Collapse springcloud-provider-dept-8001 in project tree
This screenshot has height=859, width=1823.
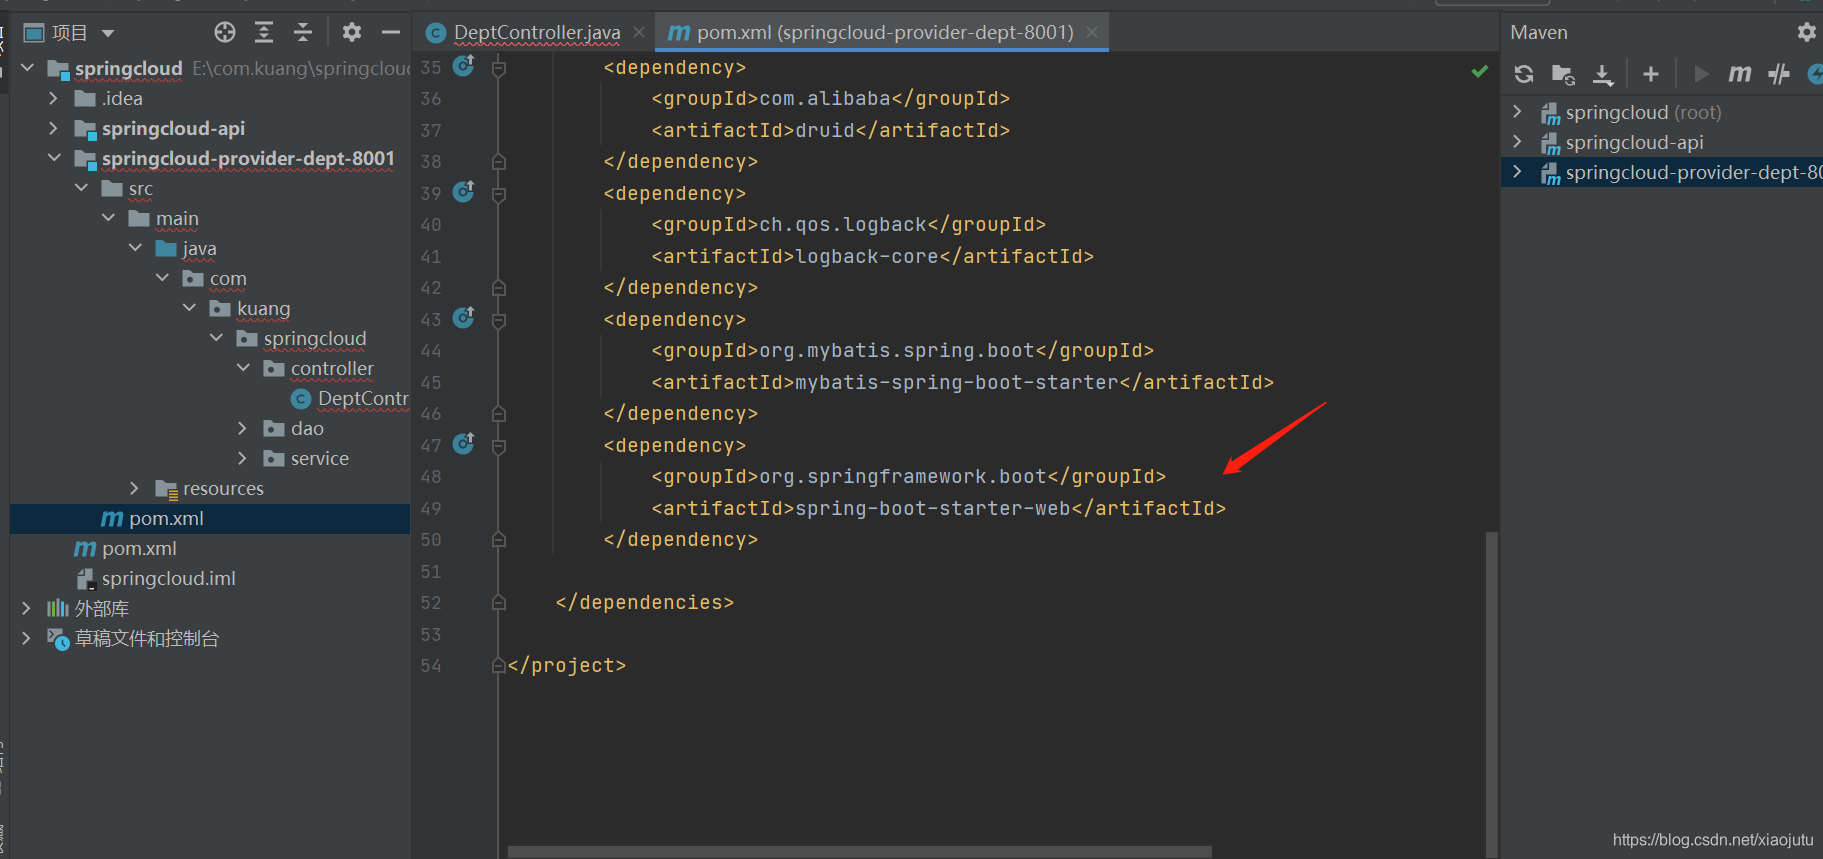(54, 158)
